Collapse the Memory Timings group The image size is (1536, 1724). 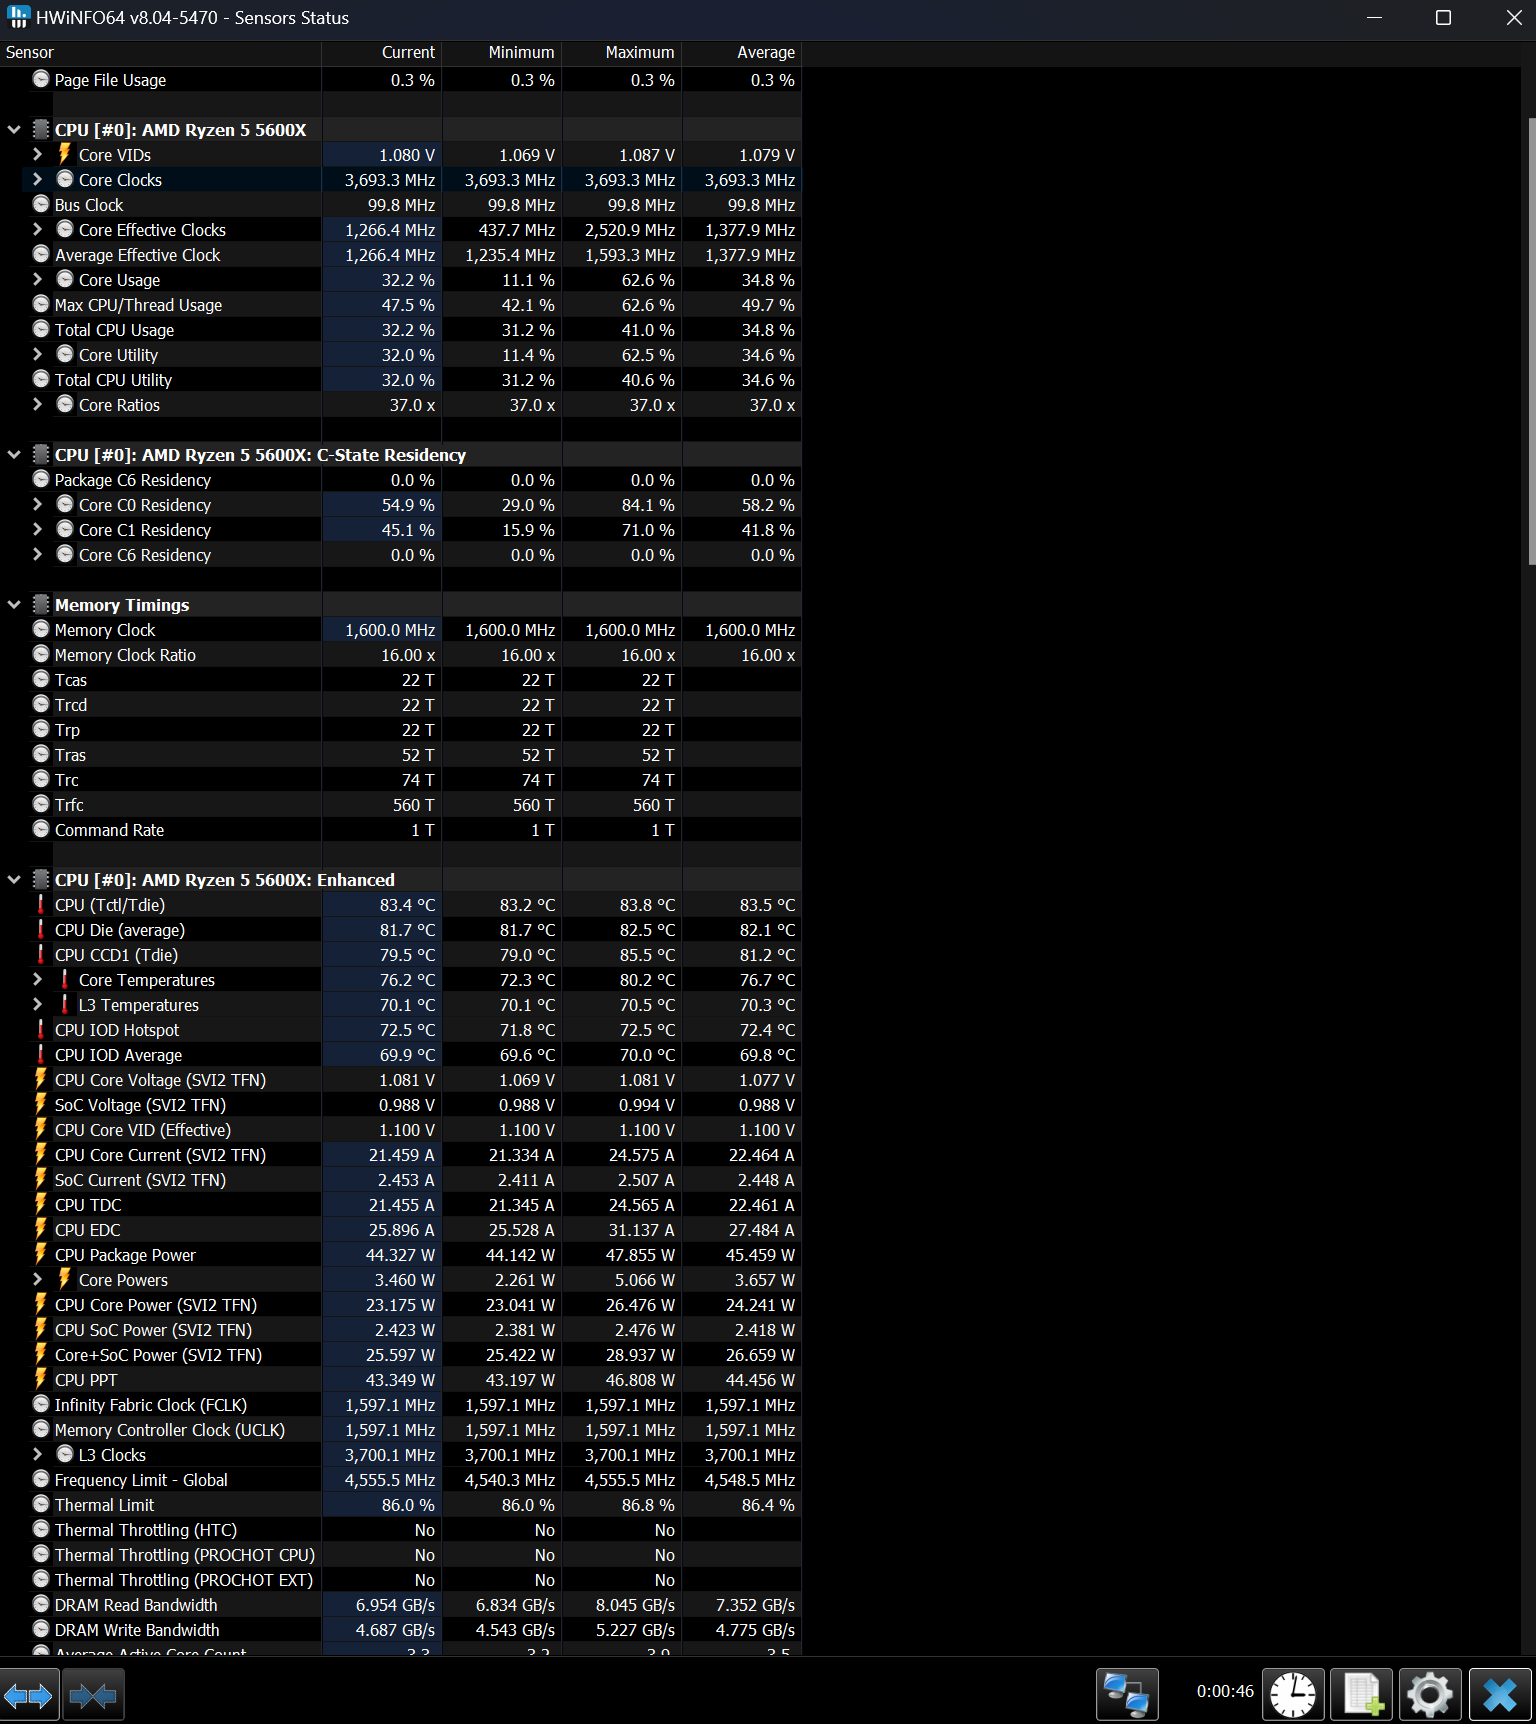[14, 604]
